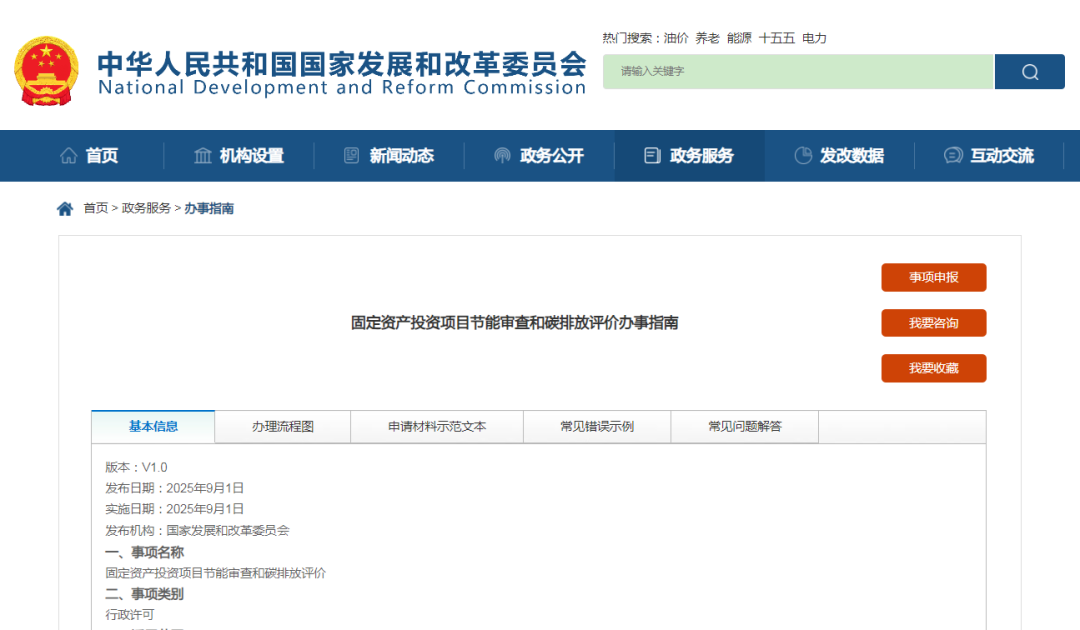Screen dimensions: 1080x630
Task: Go to 政务服务 in the breadcrumb
Action: tap(146, 208)
